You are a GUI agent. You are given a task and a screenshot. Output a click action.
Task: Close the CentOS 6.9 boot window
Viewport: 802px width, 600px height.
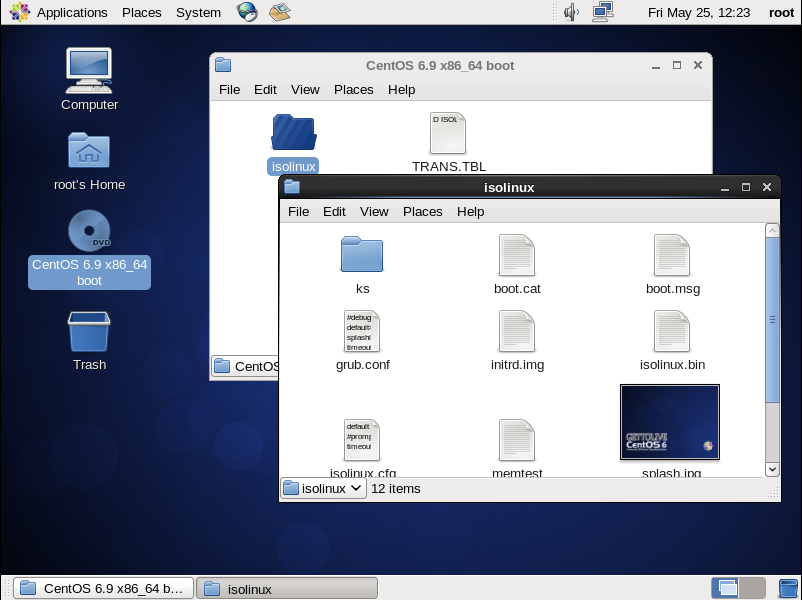pyautogui.click(x=697, y=65)
